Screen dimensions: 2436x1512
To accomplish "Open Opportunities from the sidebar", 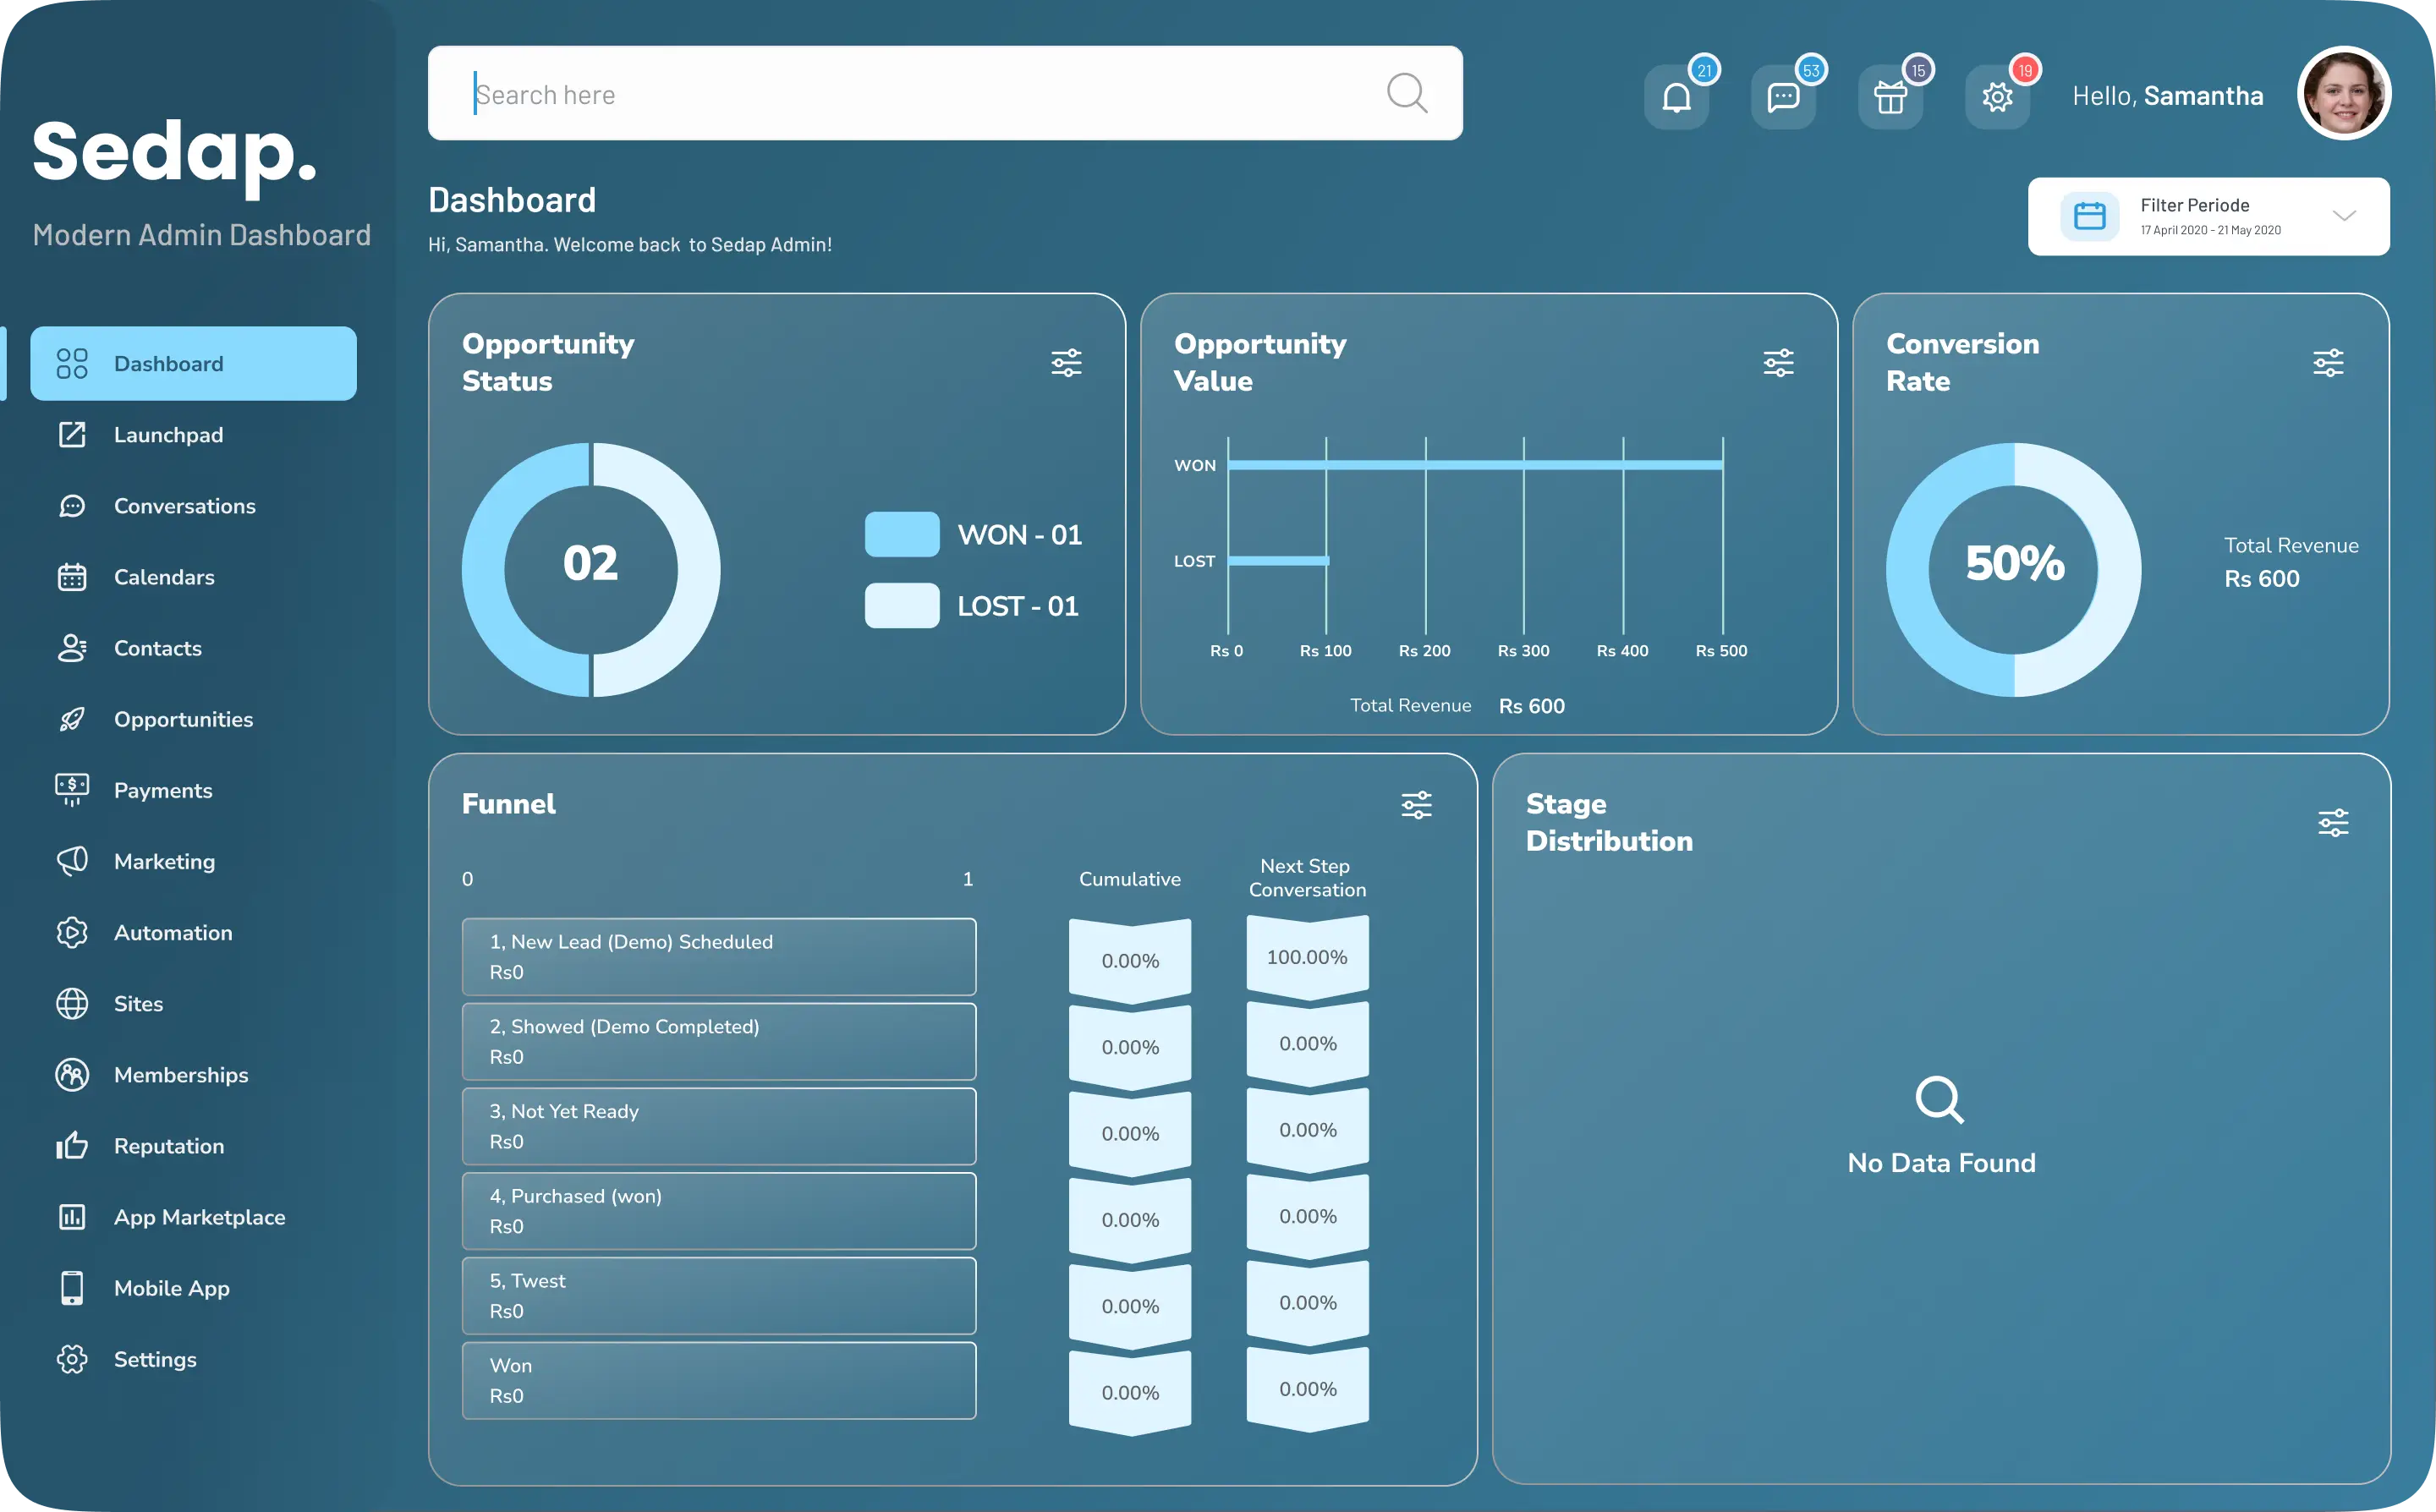I will (183, 719).
